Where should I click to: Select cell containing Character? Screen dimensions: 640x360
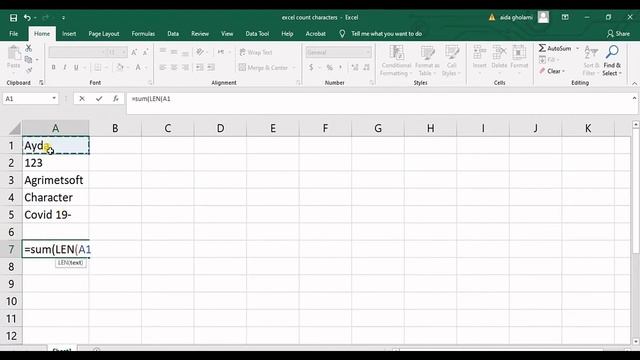(x=56, y=198)
